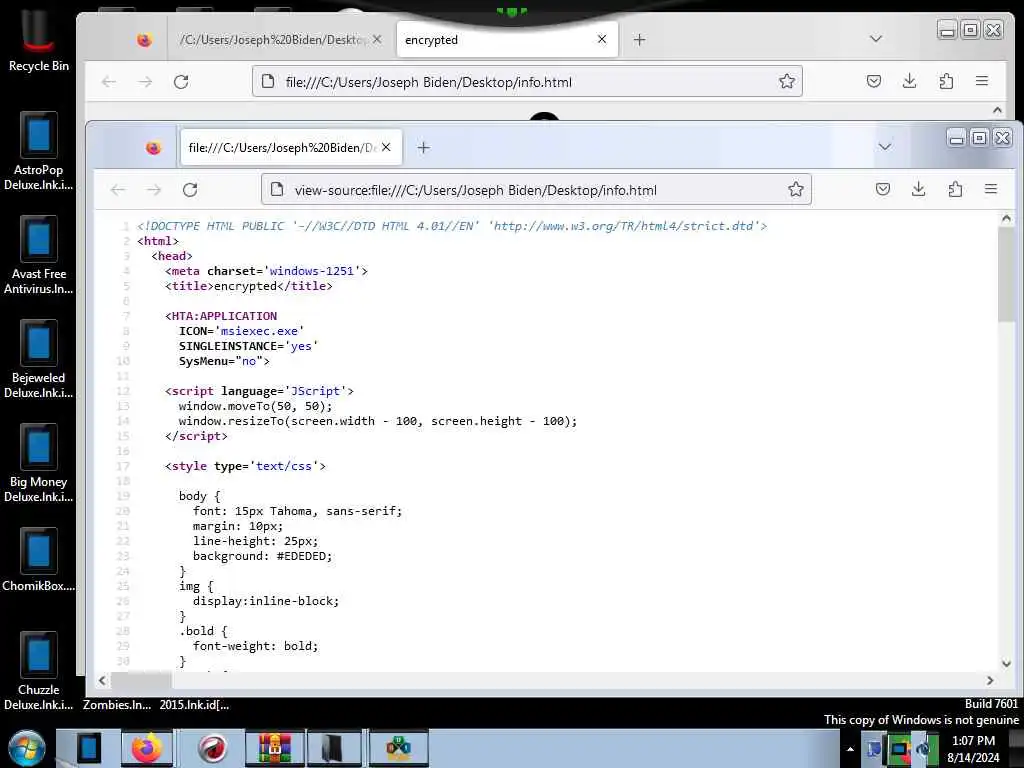Click the 'msiexec.exe' value in source
The width and height of the screenshot is (1024, 768).
pyautogui.click(x=259, y=331)
